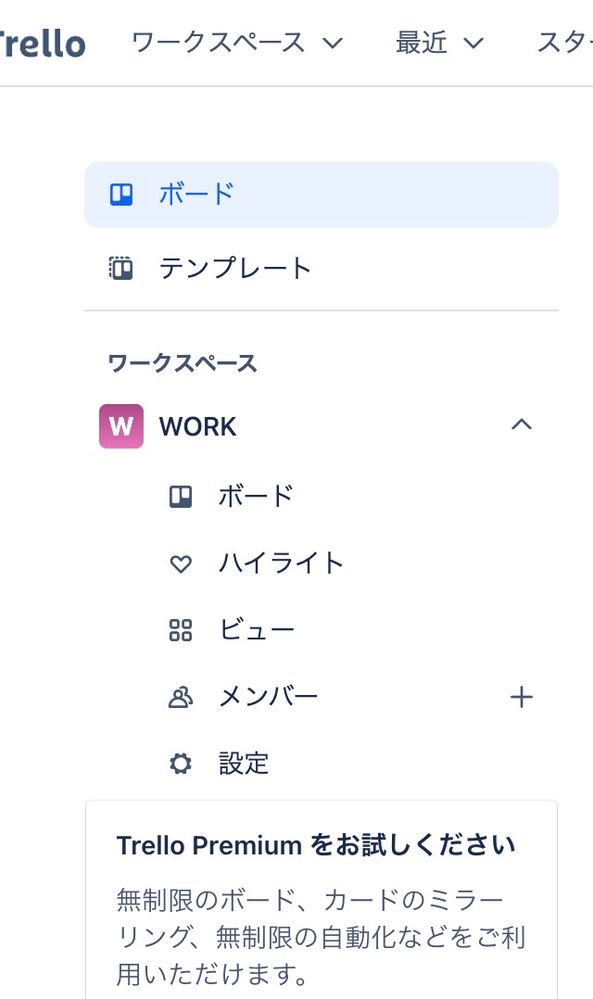593x999 pixels.
Task: Open the 最近 dropdown menu
Action: [439, 43]
